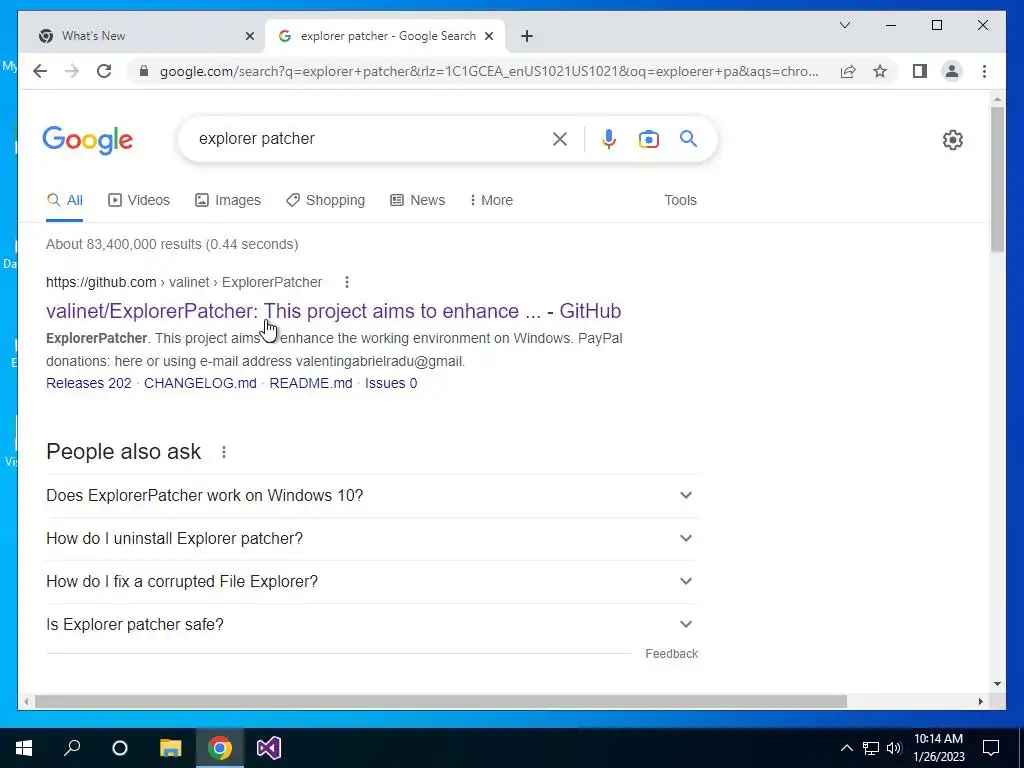
Task: Open the CHANGELOG.md sitelink
Action: [x=200, y=383]
